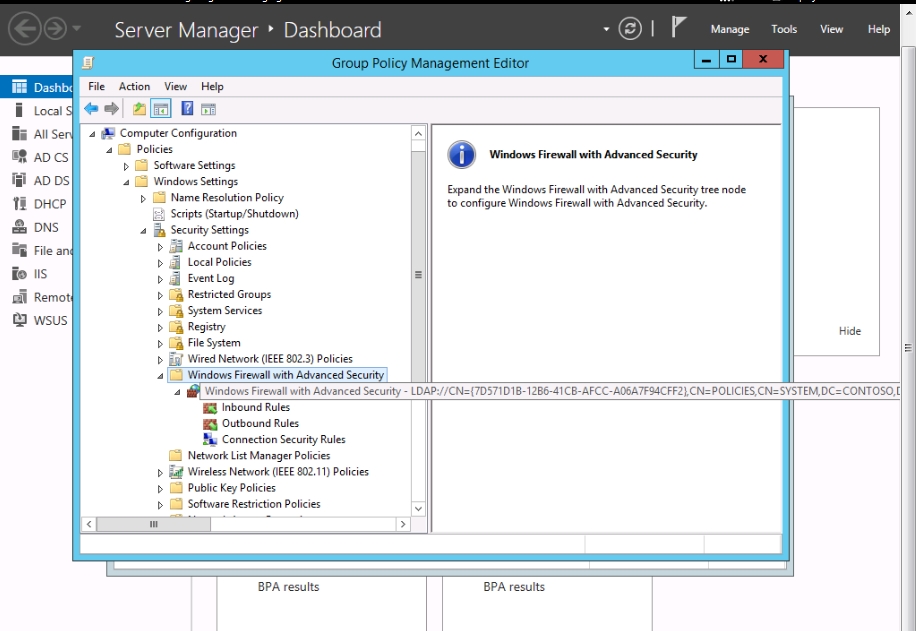Expand the Public Key Policies node
The height and width of the screenshot is (631, 916).
pyautogui.click(x=160, y=488)
